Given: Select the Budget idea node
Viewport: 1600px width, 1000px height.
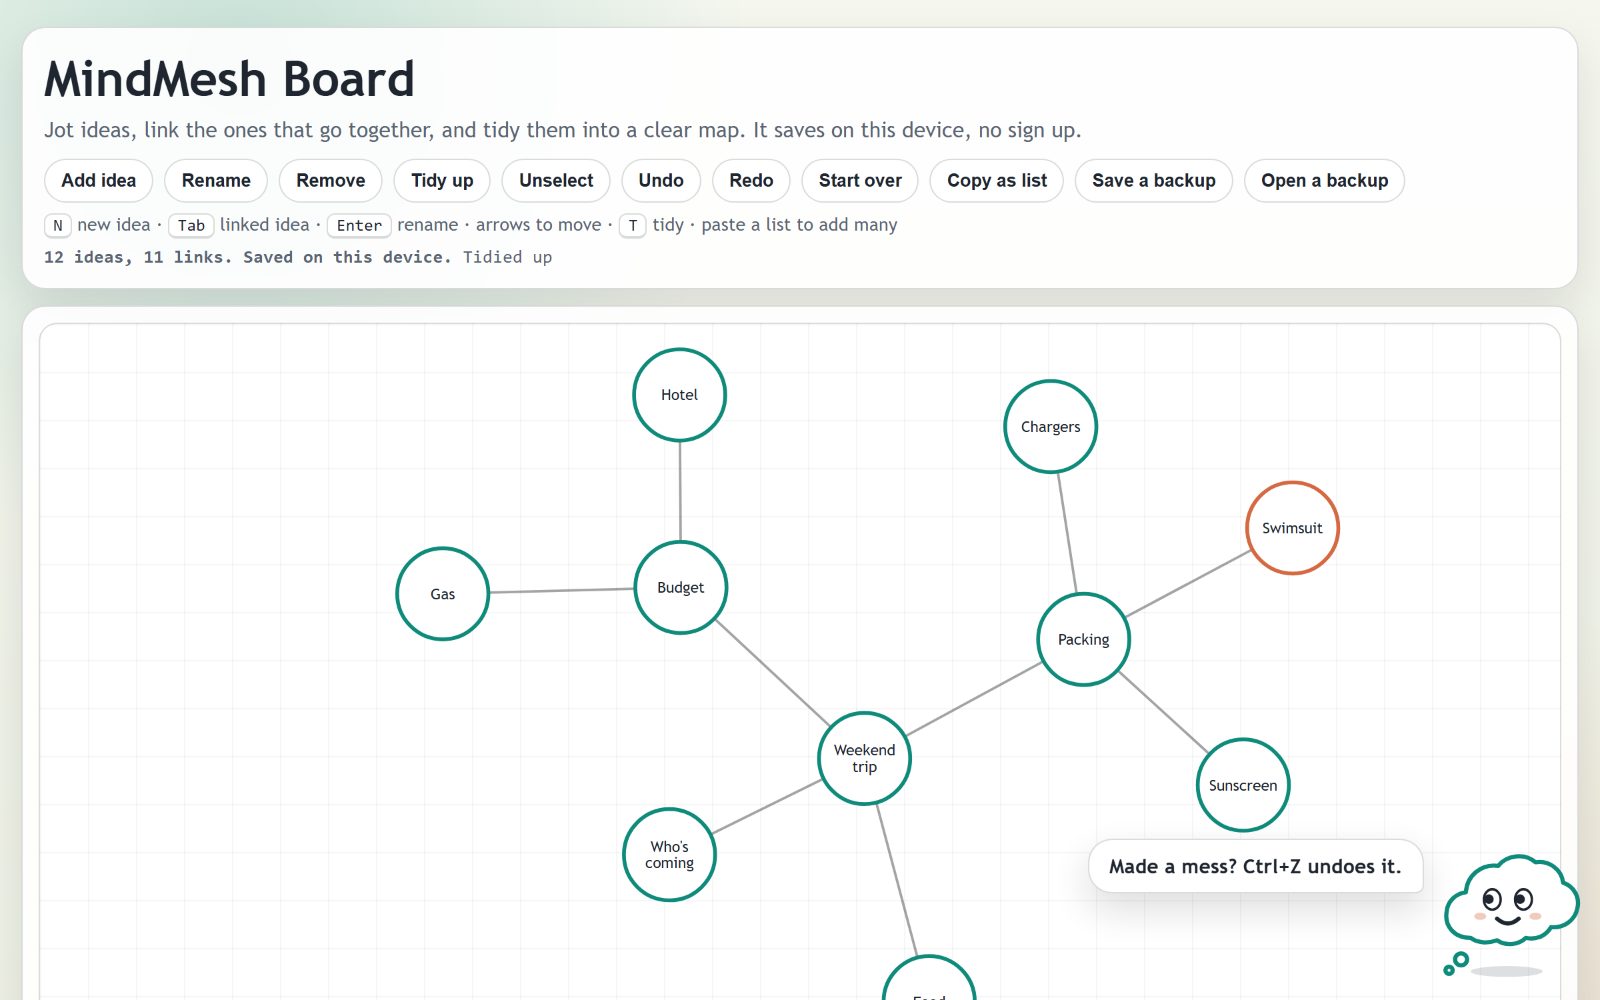Looking at the screenshot, I should 681,588.
